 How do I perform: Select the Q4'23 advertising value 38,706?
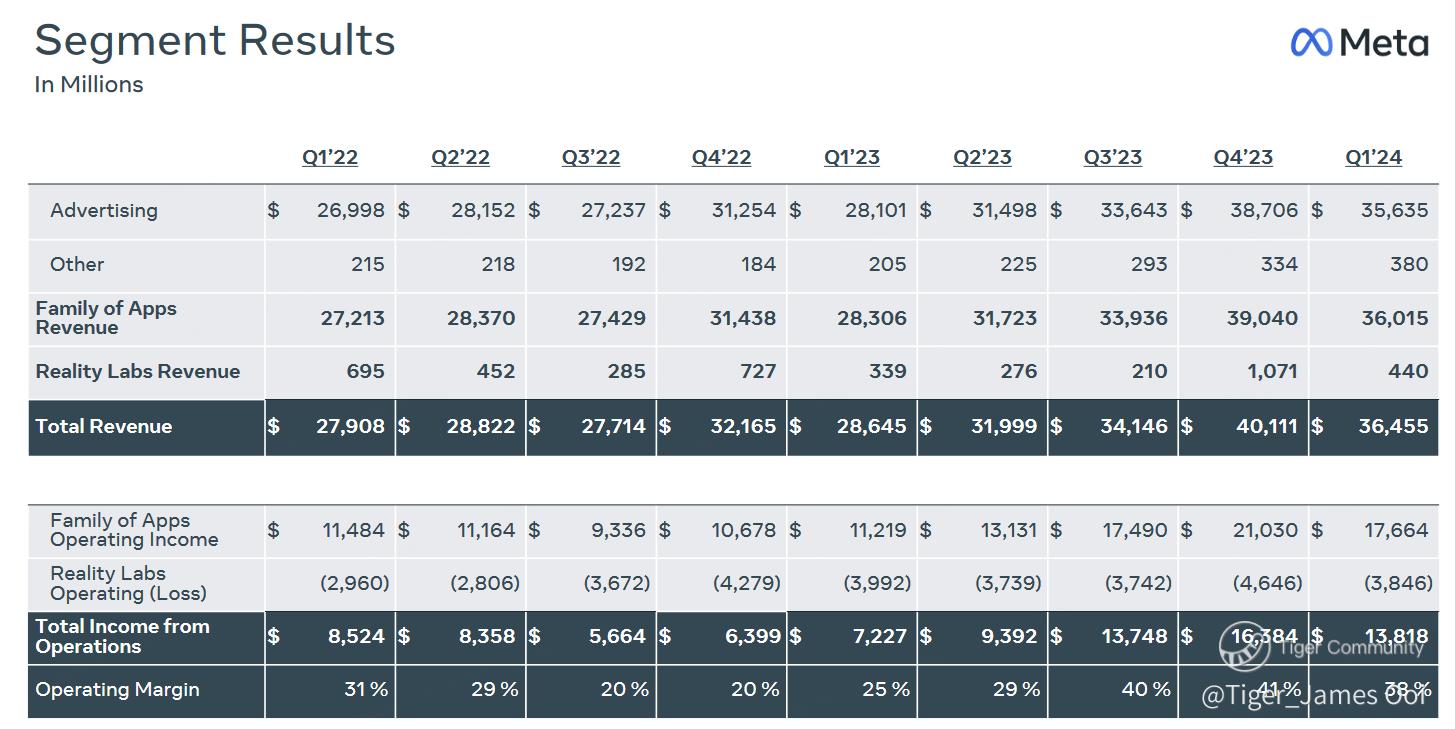[1264, 210]
